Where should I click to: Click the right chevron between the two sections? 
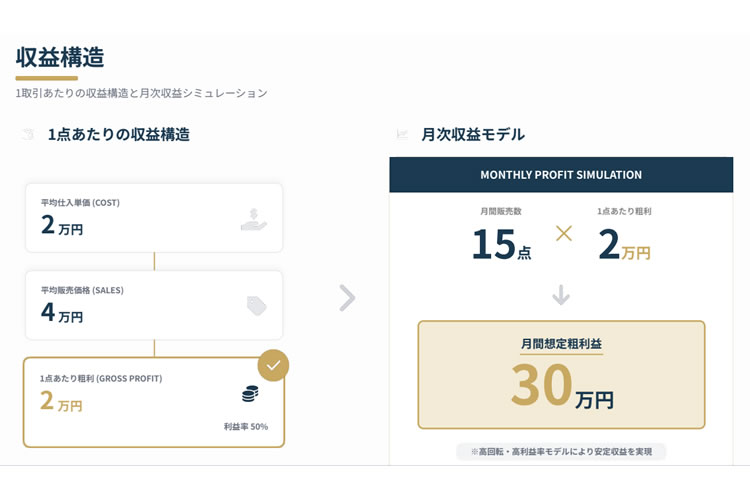pos(347,298)
